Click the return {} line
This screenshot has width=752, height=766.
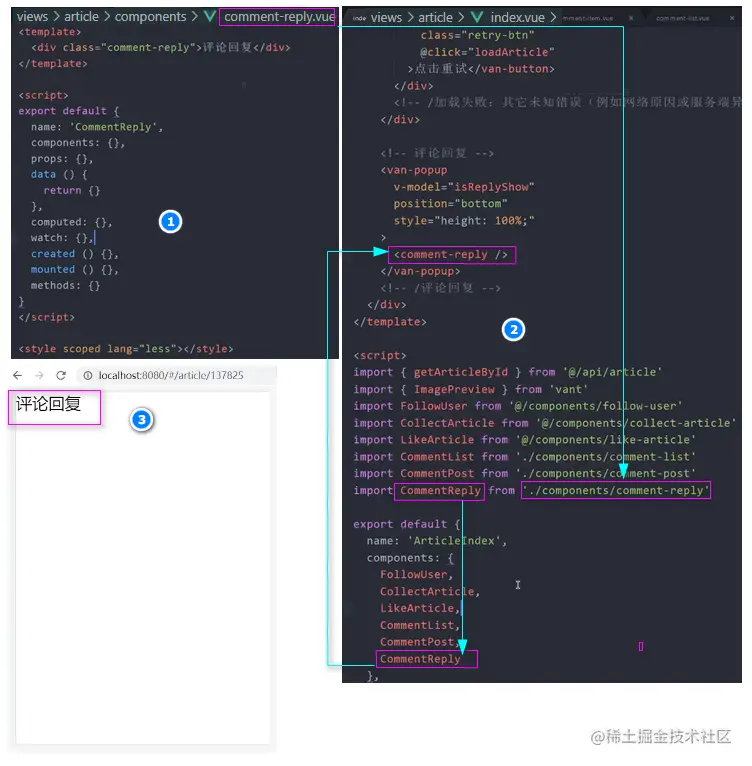click(72, 191)
